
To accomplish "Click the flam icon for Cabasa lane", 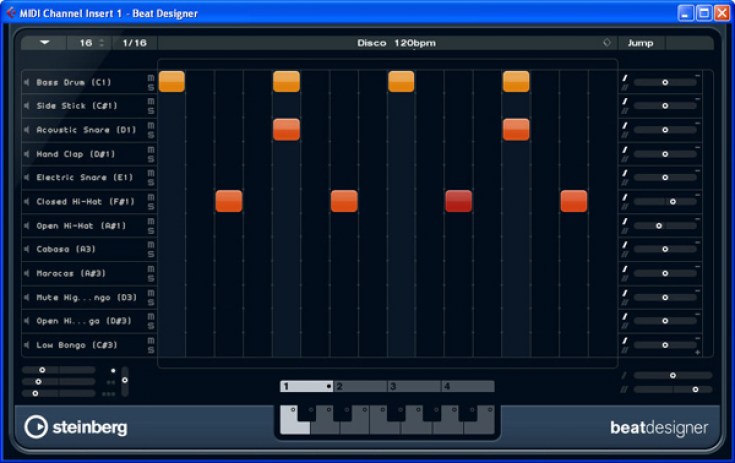I will click(x=624, y=245).
